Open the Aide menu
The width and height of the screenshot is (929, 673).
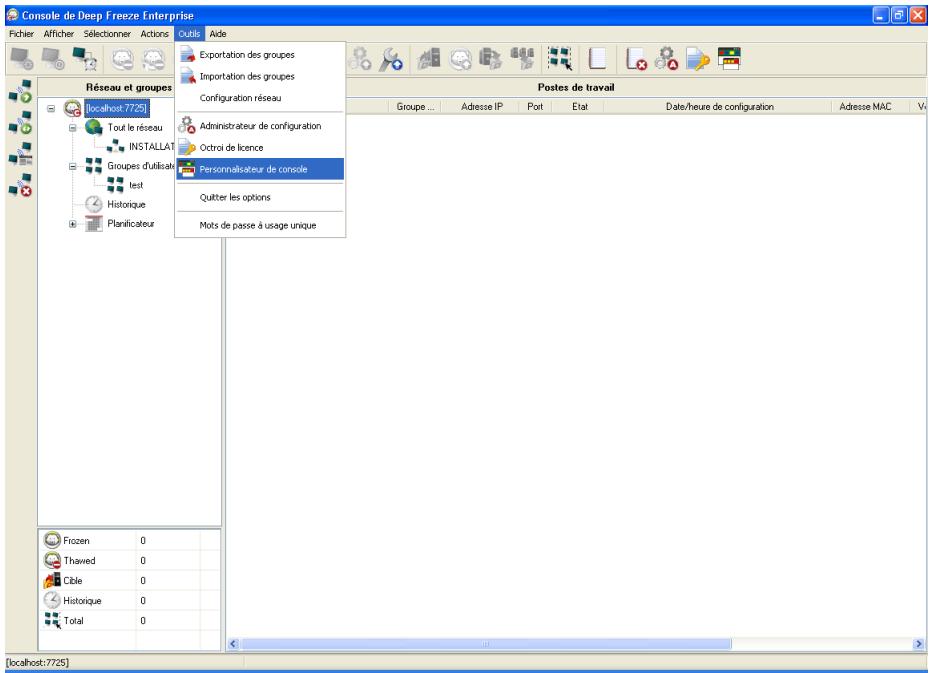(x=217, y=34)
